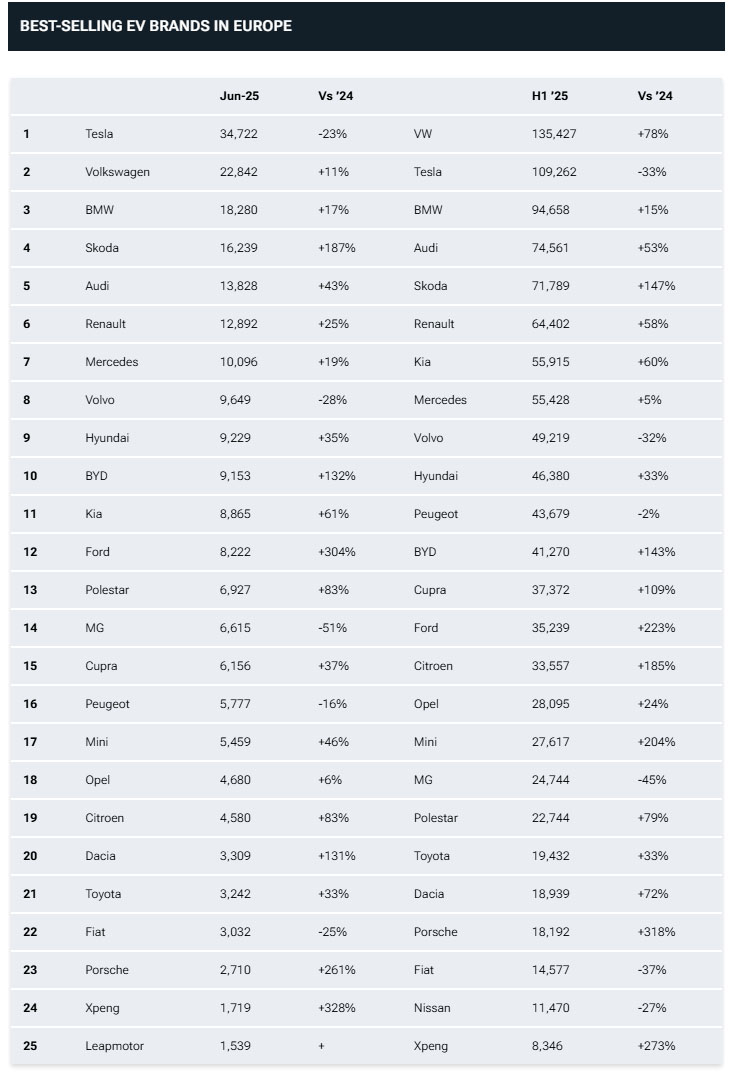Click Xpeng's +328% June change
Screen dimensions: 731x1080
click(336, 1008)
